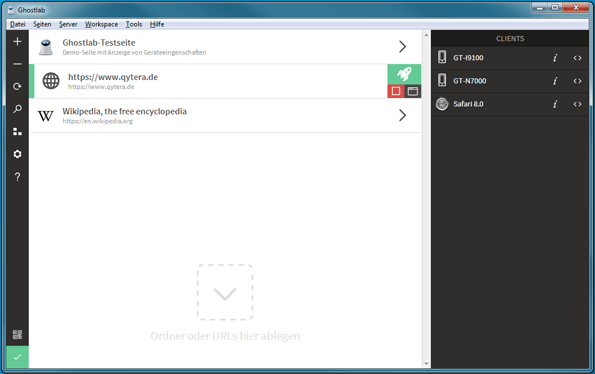Expand the Ghostlab-Testseite chevron
Screen dimensions: 595x374
point(403,47)
